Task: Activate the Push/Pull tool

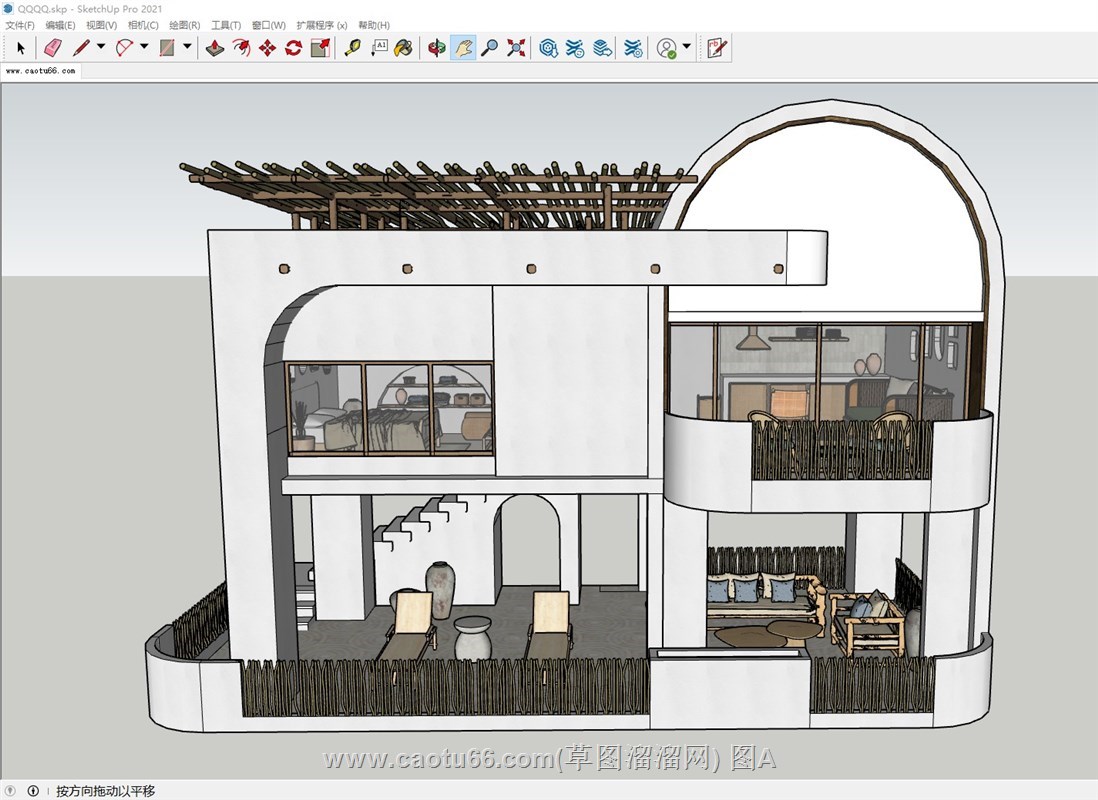Action: click(x=215, y=48)
